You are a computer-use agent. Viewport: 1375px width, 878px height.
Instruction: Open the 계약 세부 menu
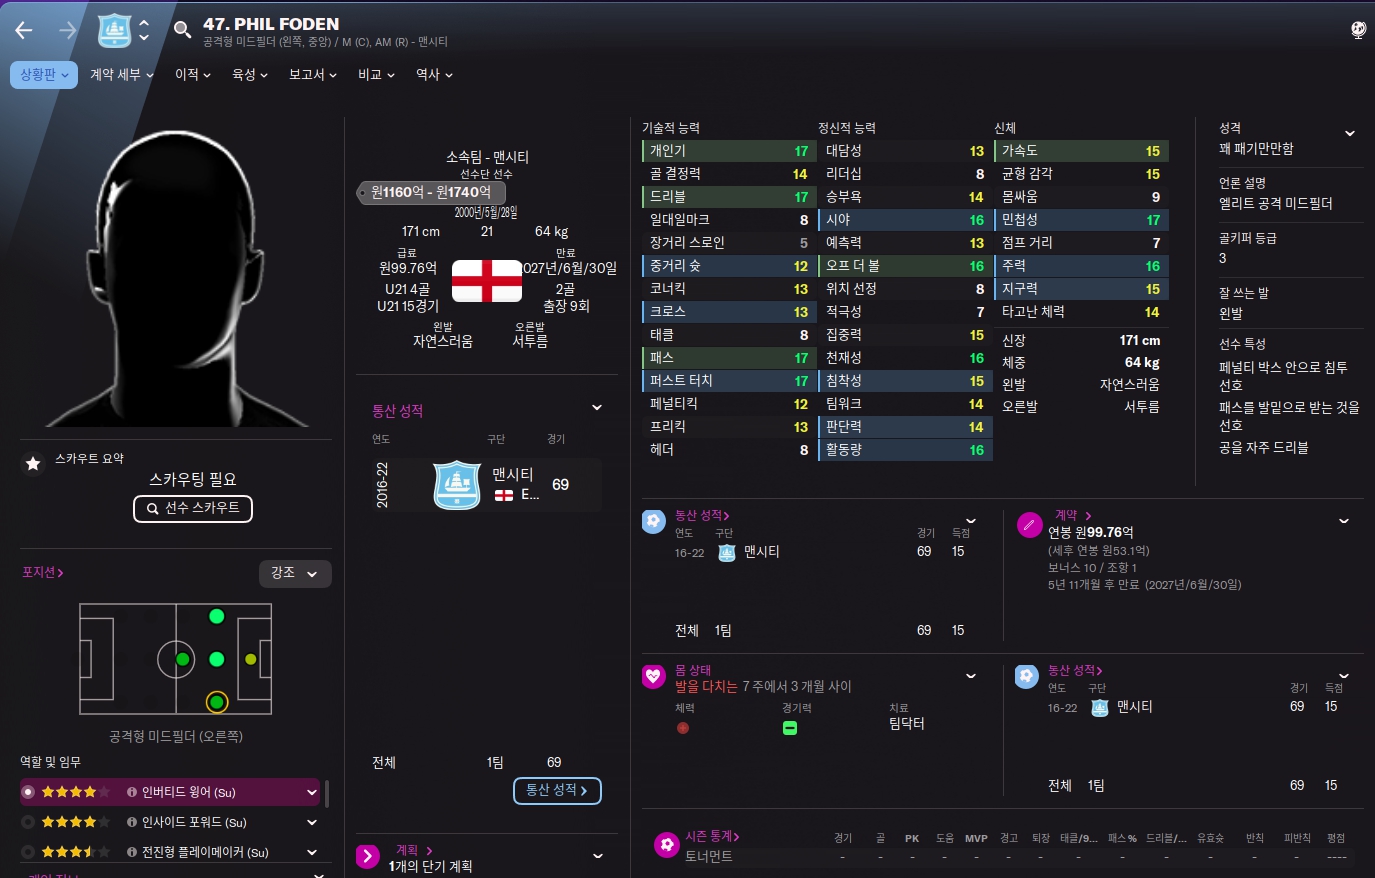[x=122, y=75]
